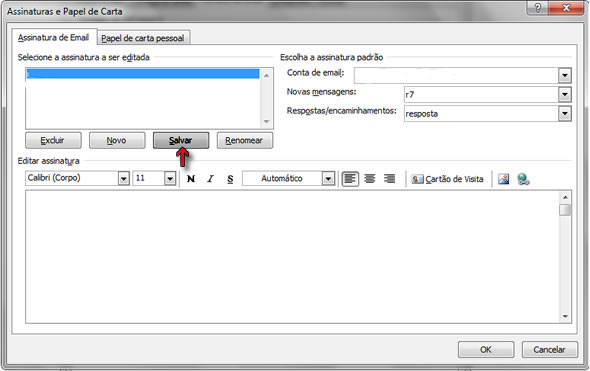Center the signature text
This screenshot has height=371, width=590.
(370, 179)
